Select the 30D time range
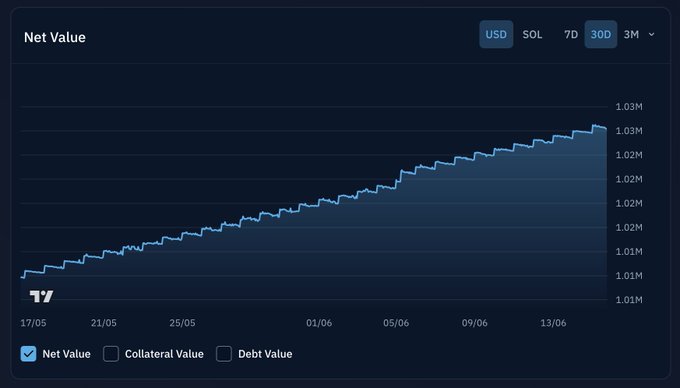The height and width of the screenshot is (388, 680). click(601, 34)
